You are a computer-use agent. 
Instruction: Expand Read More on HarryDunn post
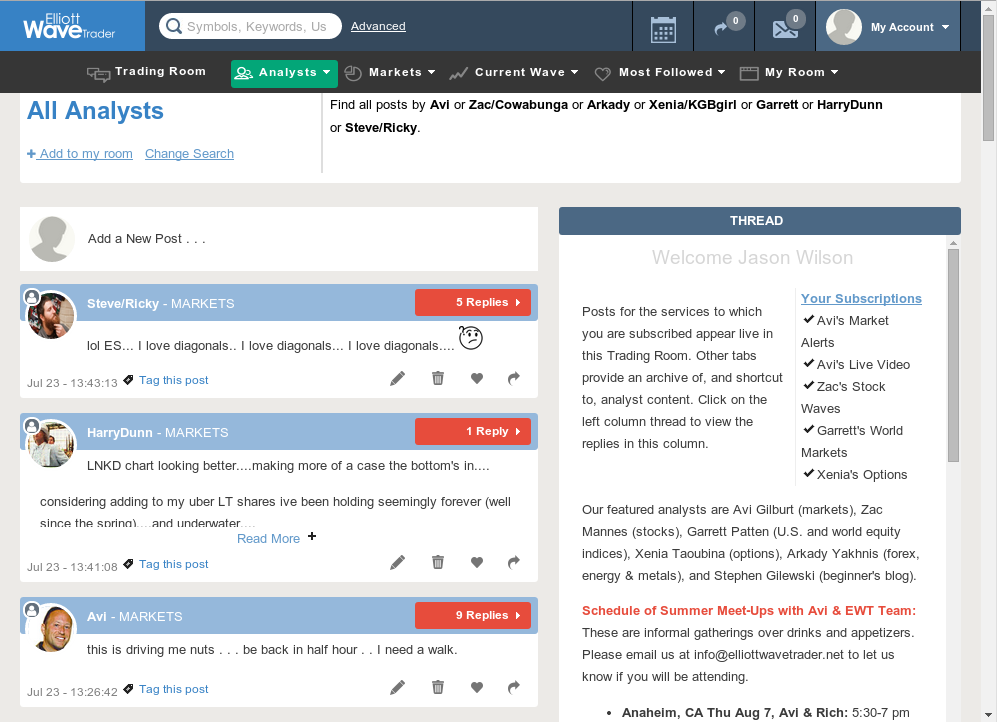(269, 538)
